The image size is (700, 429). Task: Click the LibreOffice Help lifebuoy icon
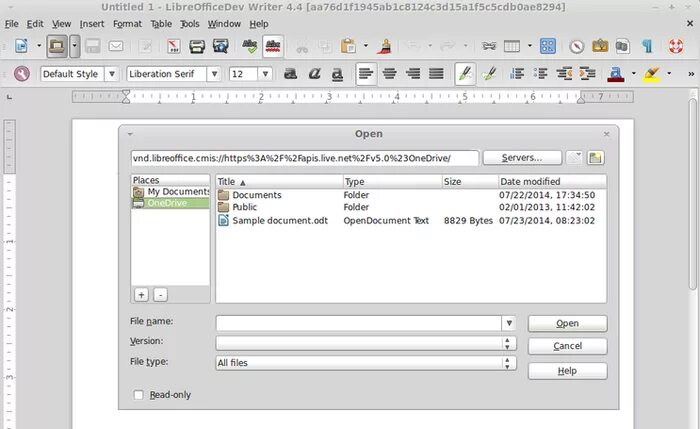pyautogui.click(x=675, y=46)
